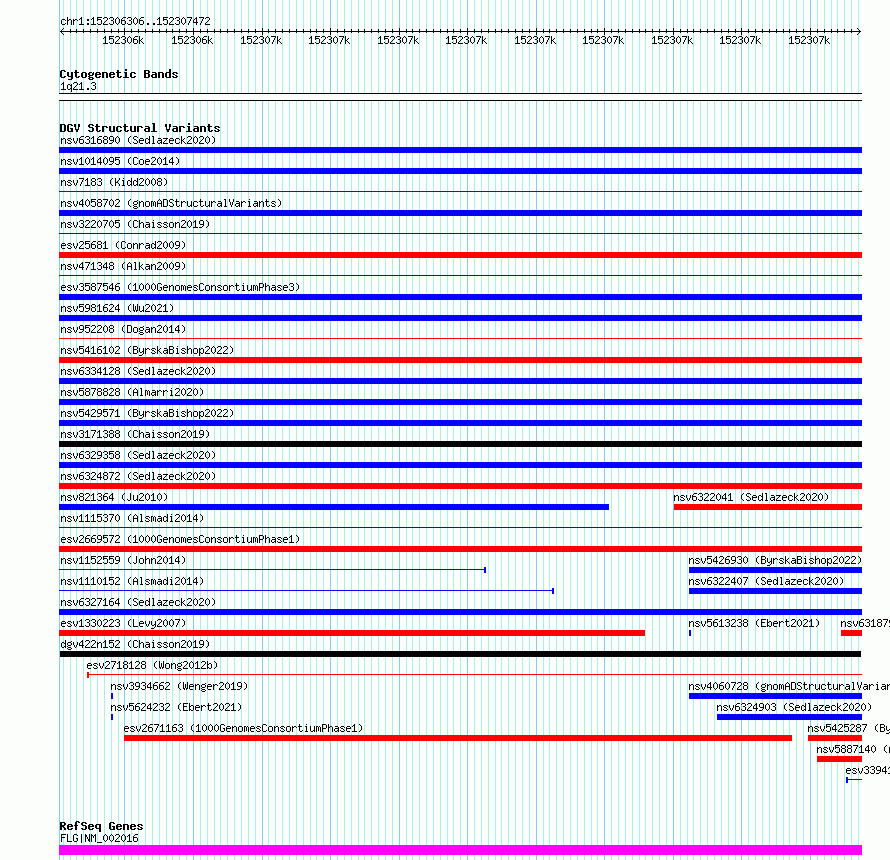Click the DGV Structural Variants track title
The height and width of the screenshot is (860, 890).
tap(140, 128)
